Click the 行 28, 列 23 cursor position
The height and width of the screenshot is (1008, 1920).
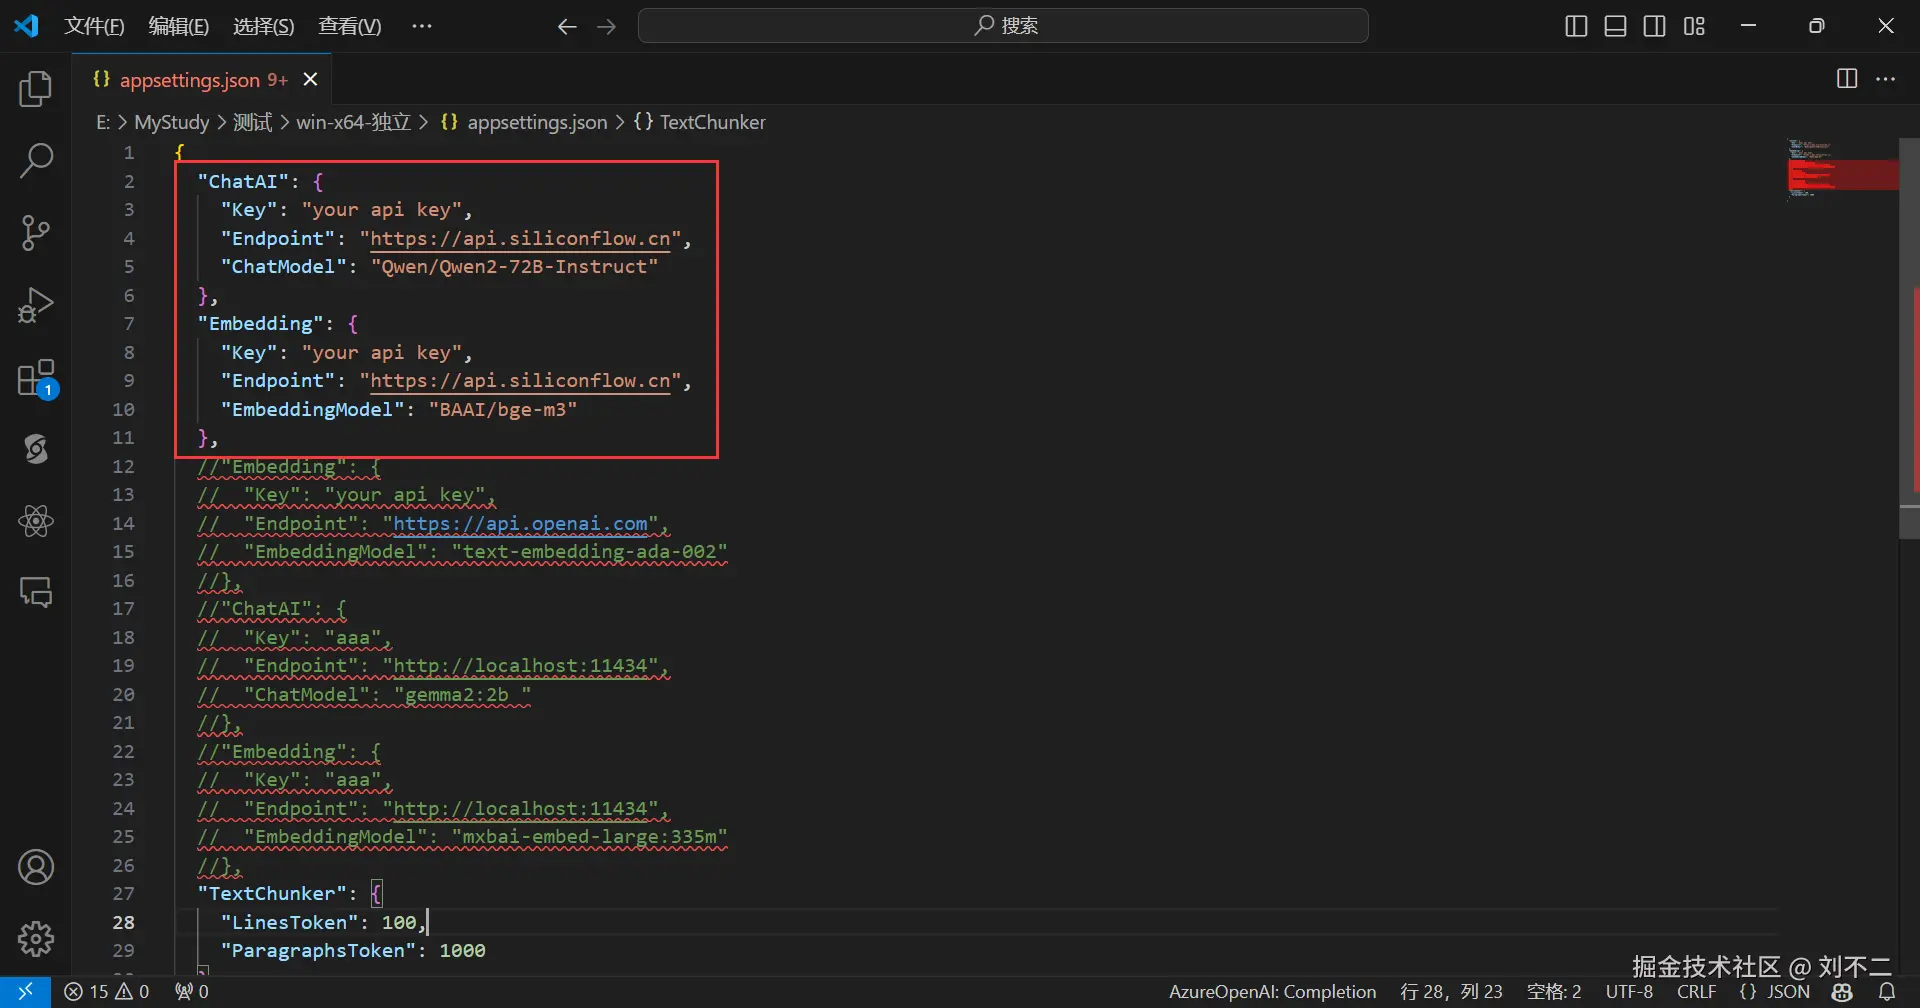point(1452,991)
